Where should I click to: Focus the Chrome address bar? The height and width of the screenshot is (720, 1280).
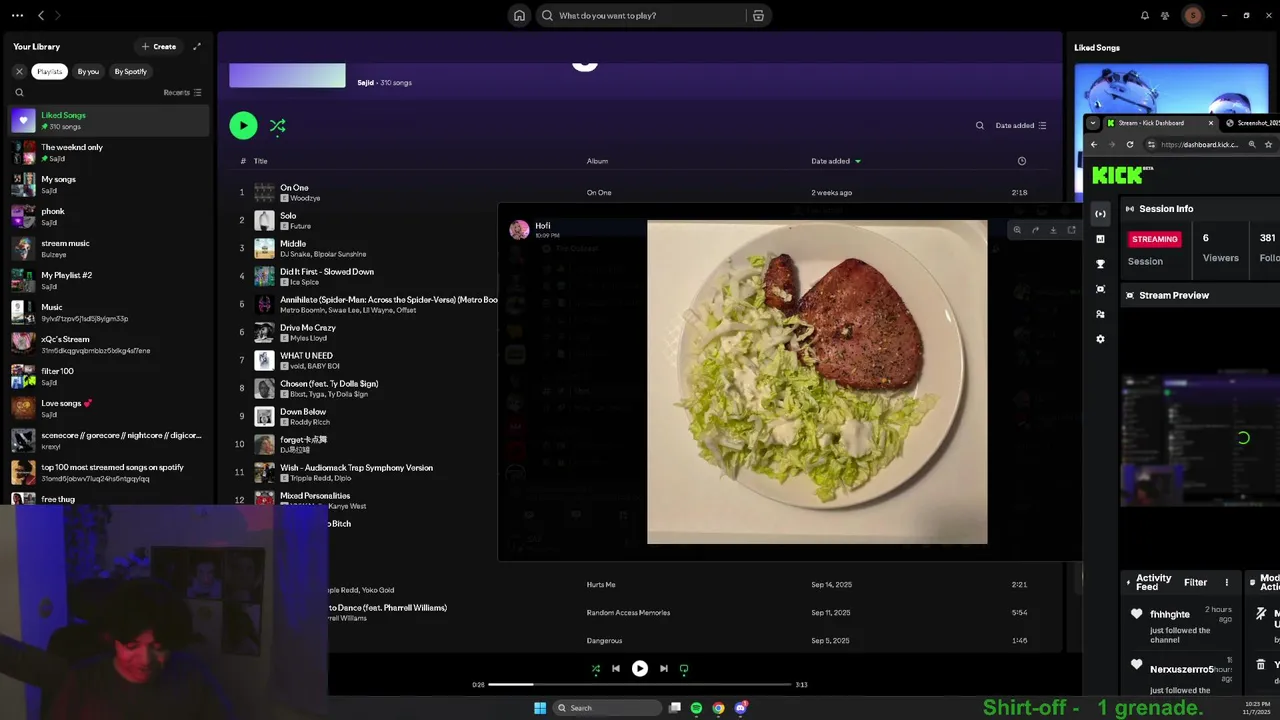(1198, 144)
